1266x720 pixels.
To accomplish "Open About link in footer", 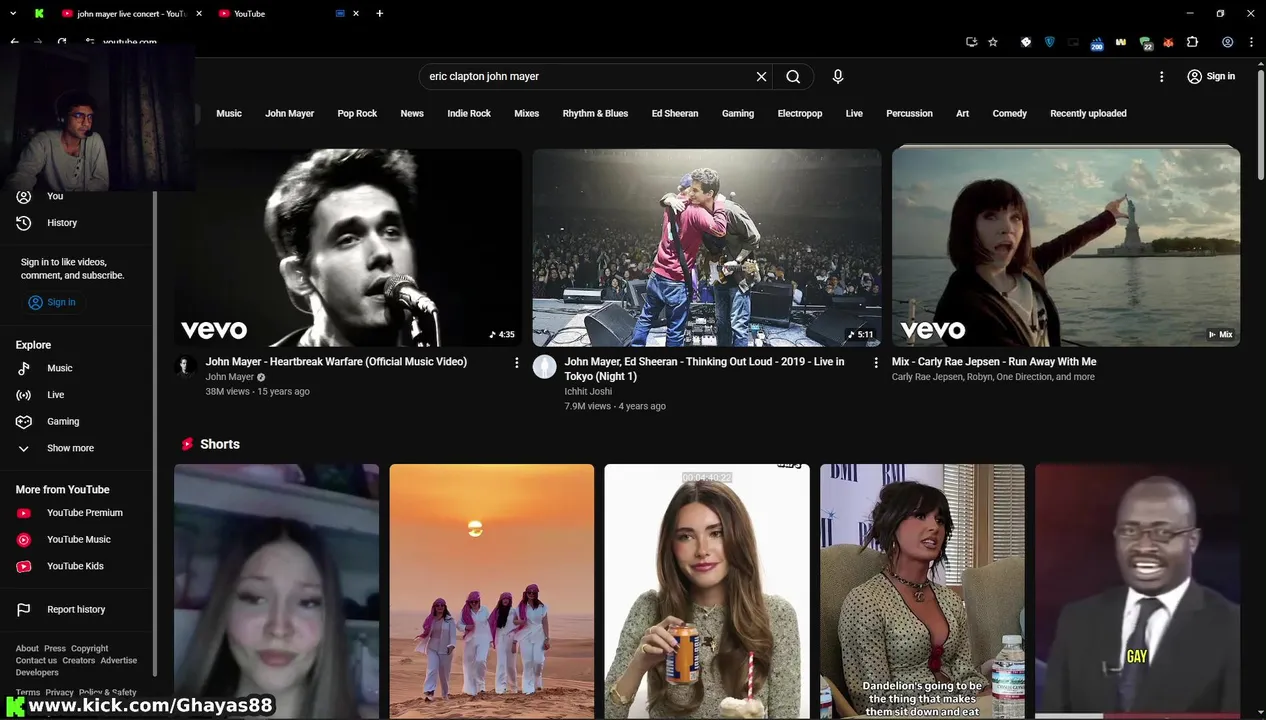I will coord(27,649).
